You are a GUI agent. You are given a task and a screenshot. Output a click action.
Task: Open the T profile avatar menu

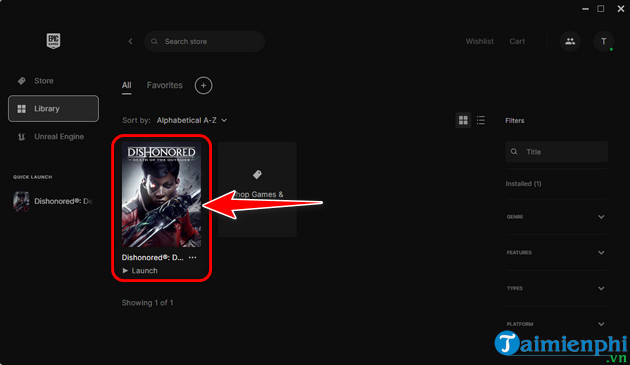[603, 41]
